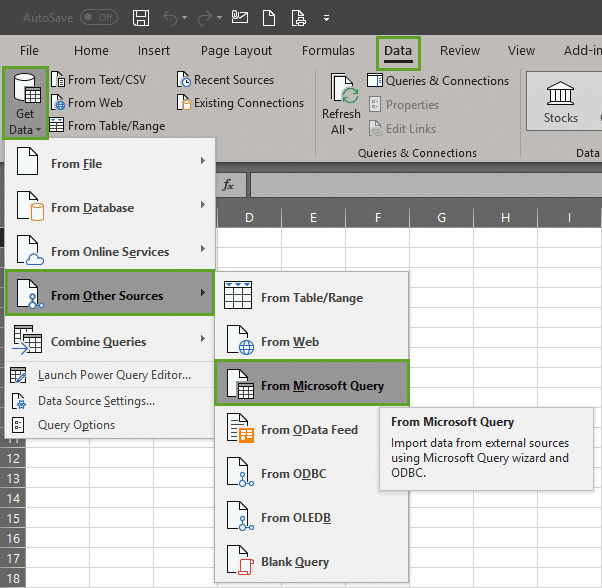This screenshot has height=588, width=602.
Task: Click From Text/CSV in the ribbon
Action: pyautogui.click(x=98, y=80)
